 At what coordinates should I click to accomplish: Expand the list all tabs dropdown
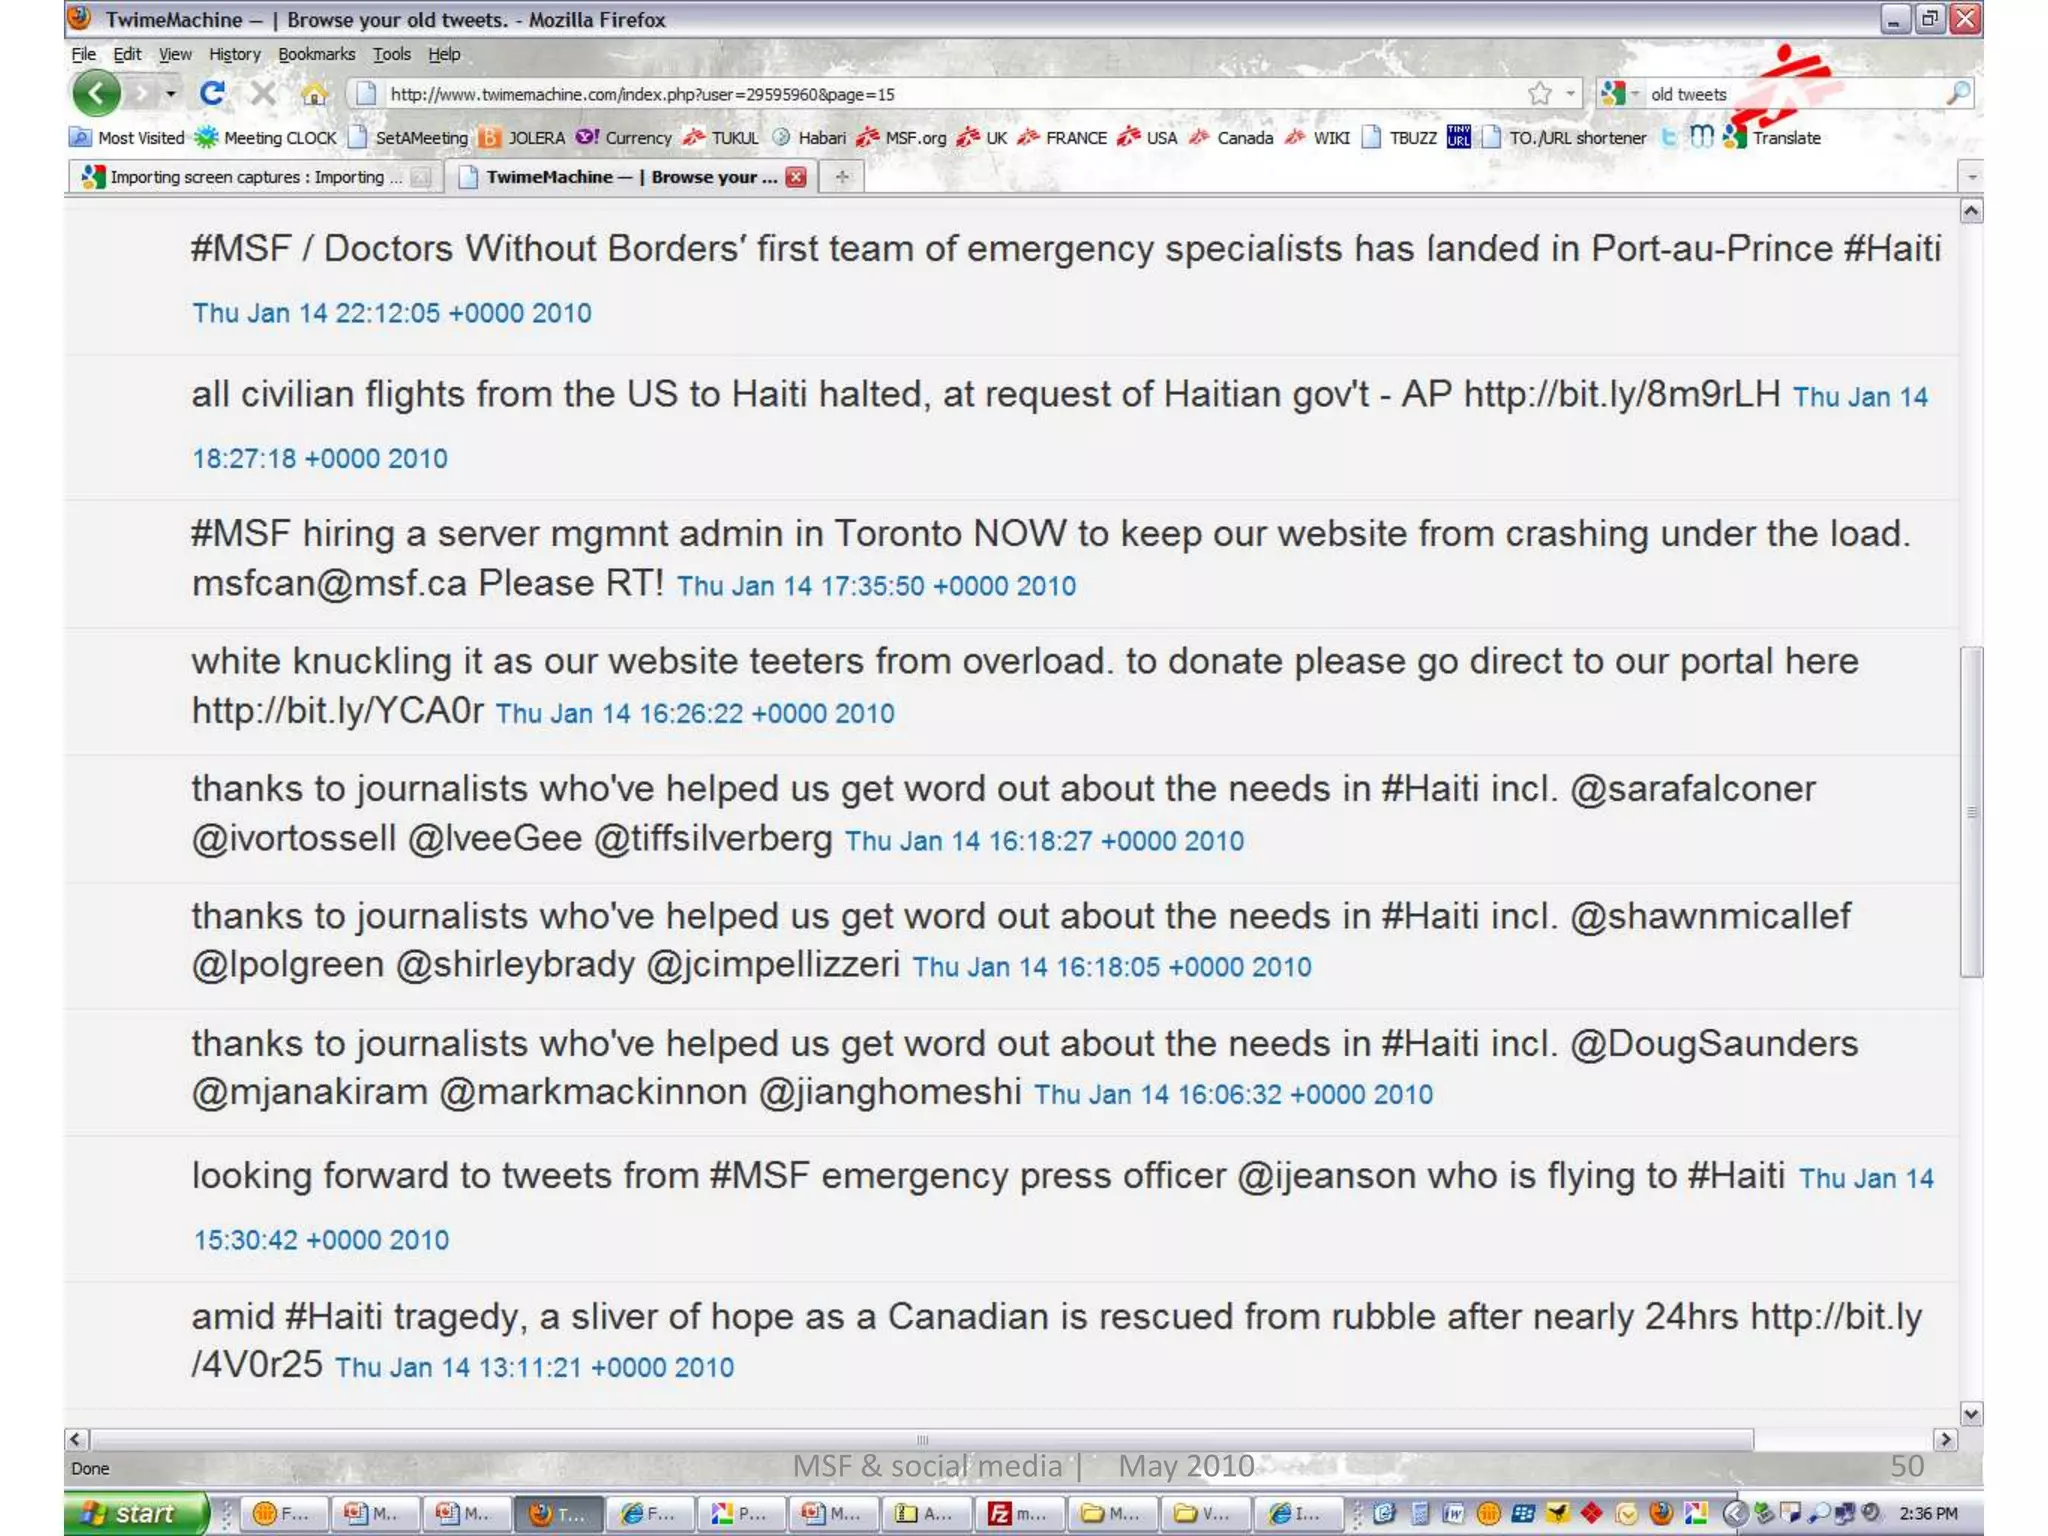coord(1971,177)
